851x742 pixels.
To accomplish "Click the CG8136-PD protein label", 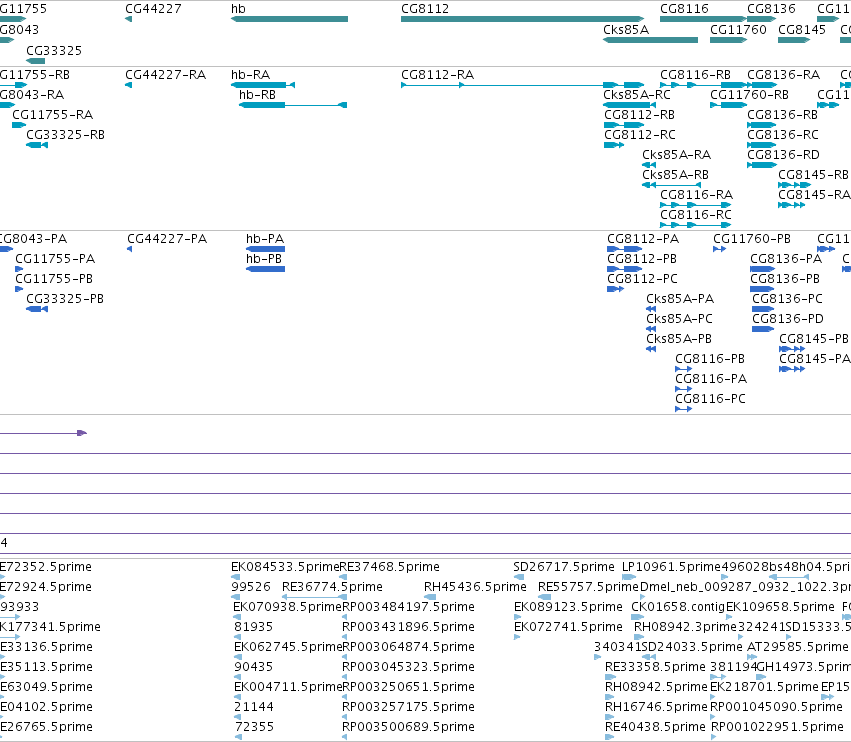I will (x=788, y=319).
